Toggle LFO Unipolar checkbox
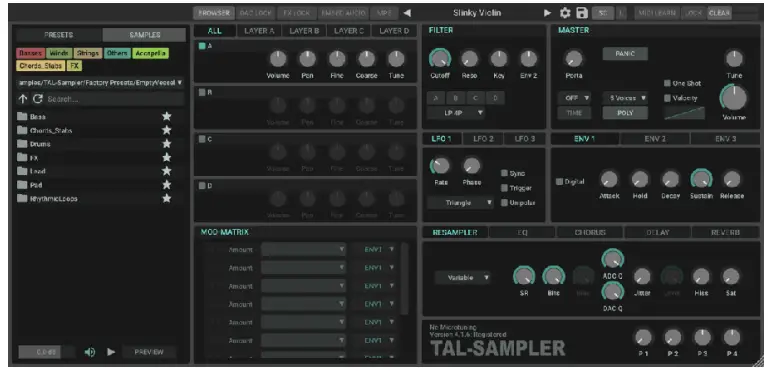769x371 pixels. (504, 203)
